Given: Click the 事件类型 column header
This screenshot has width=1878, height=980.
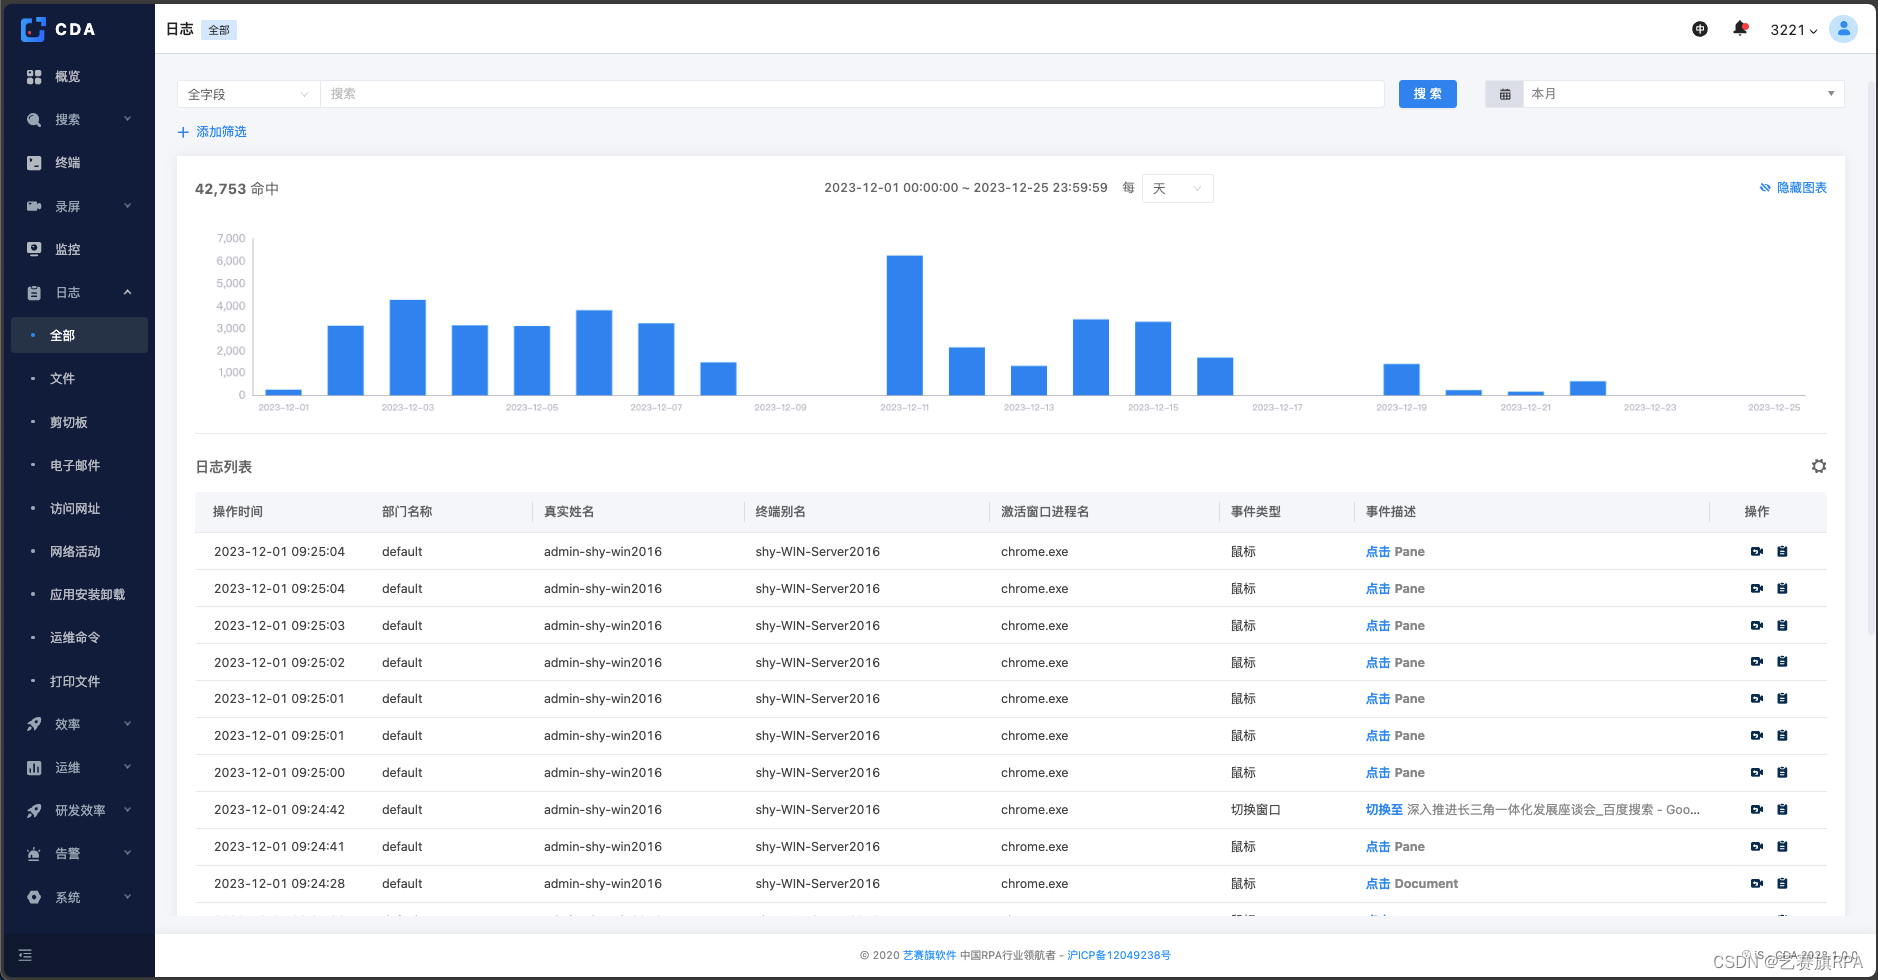Looking at the screenshot, I should pyautogui.click(x=1256, y=512).
